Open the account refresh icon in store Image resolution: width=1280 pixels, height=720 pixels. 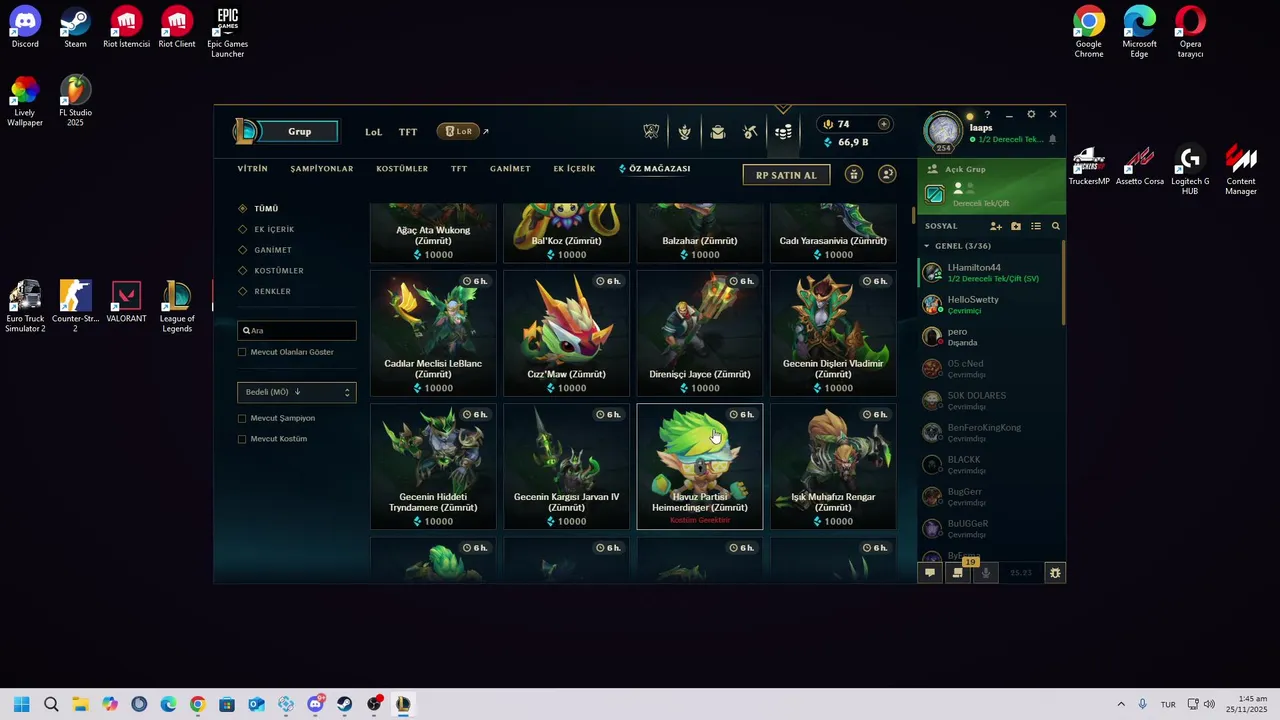pos(887,174)
